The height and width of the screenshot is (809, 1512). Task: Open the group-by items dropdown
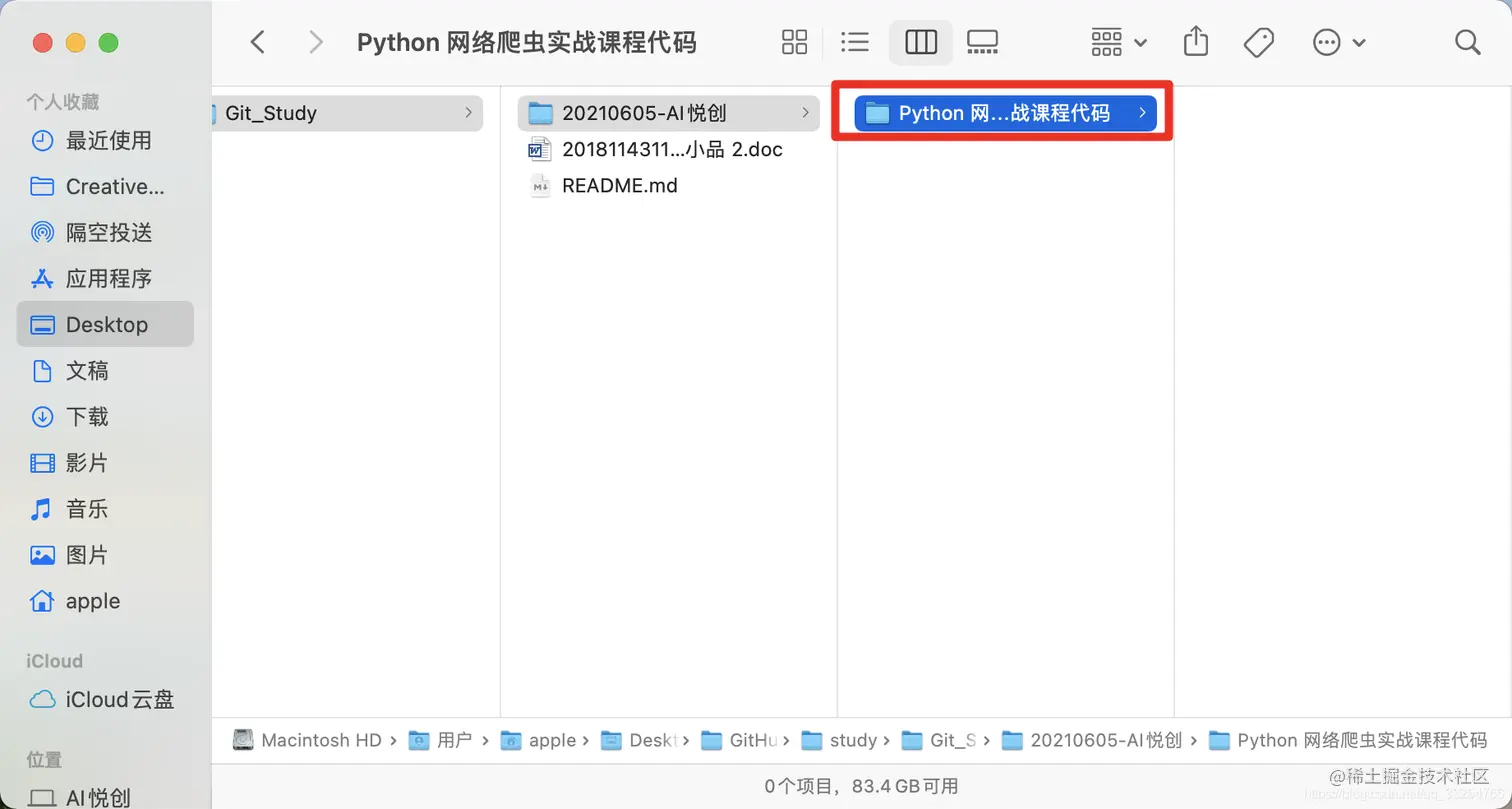1119,42
